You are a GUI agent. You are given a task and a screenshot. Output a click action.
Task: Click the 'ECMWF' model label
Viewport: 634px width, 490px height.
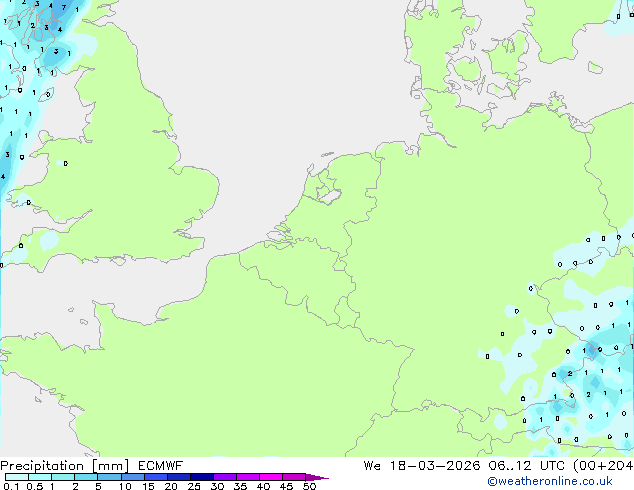click(x=161, y=466)
